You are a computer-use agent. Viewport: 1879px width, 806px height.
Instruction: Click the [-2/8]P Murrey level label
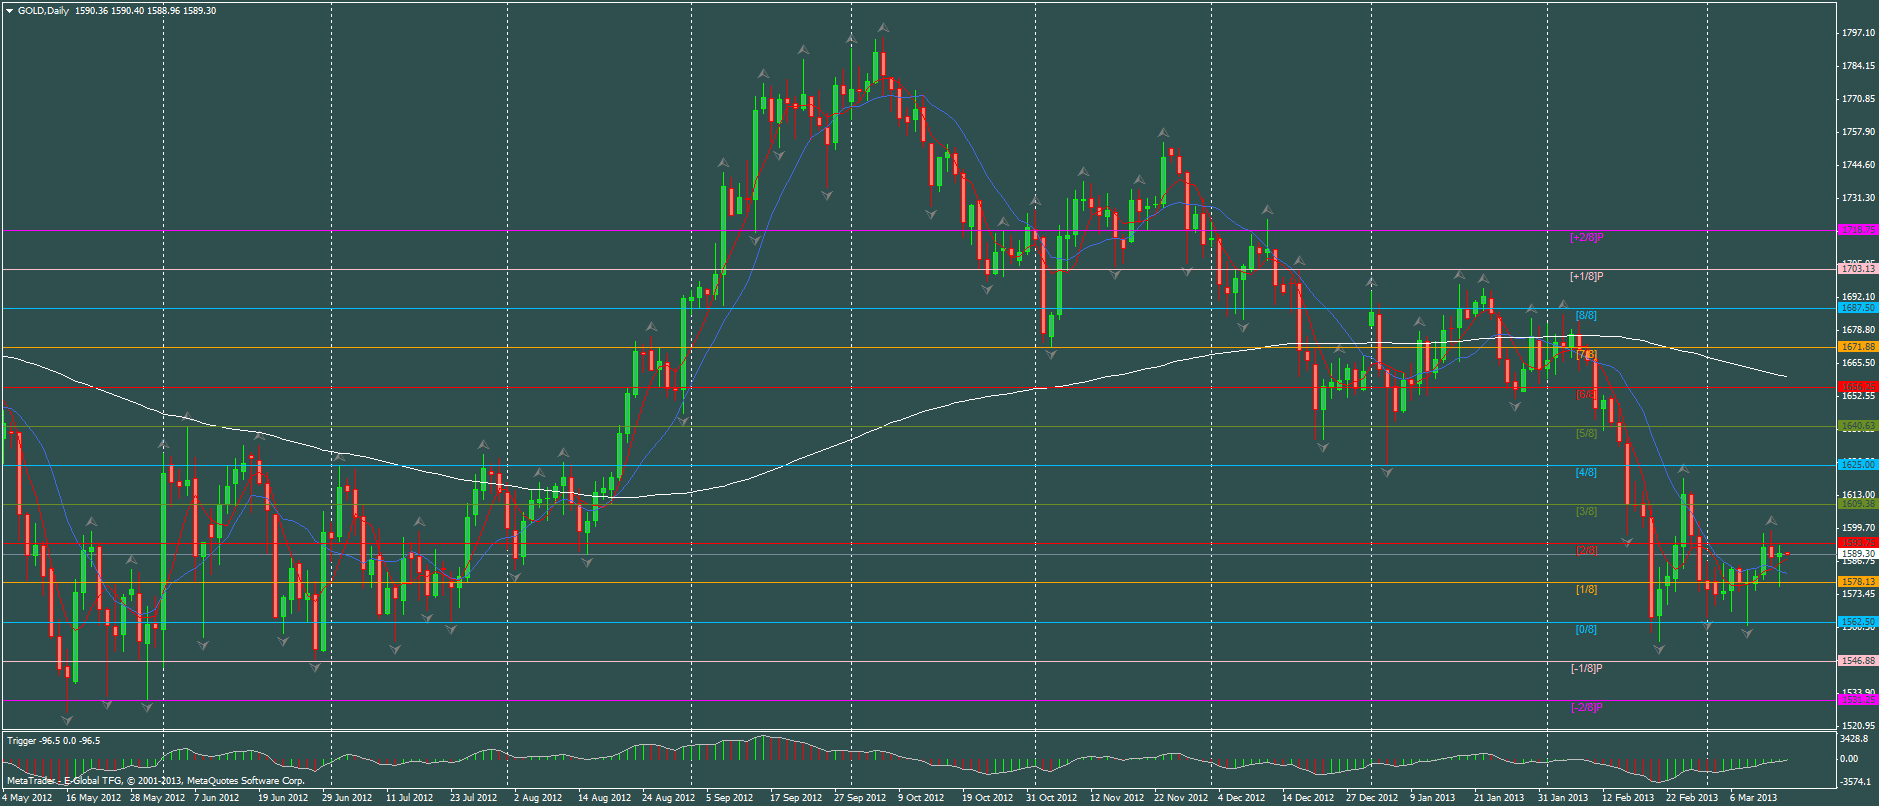[1586, 707]
